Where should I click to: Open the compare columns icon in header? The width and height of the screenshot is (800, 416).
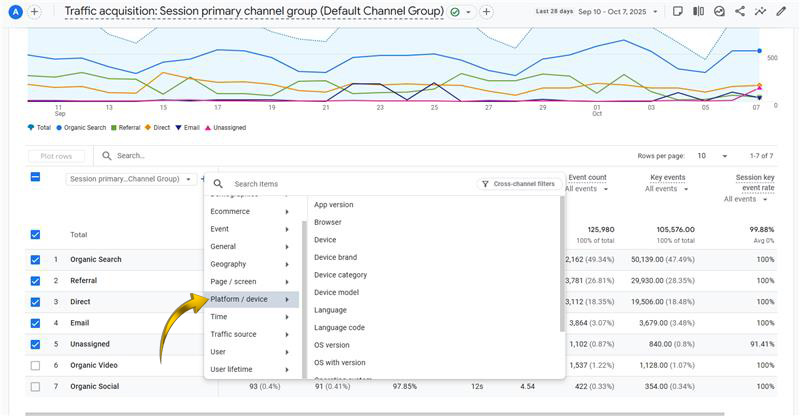698,12
